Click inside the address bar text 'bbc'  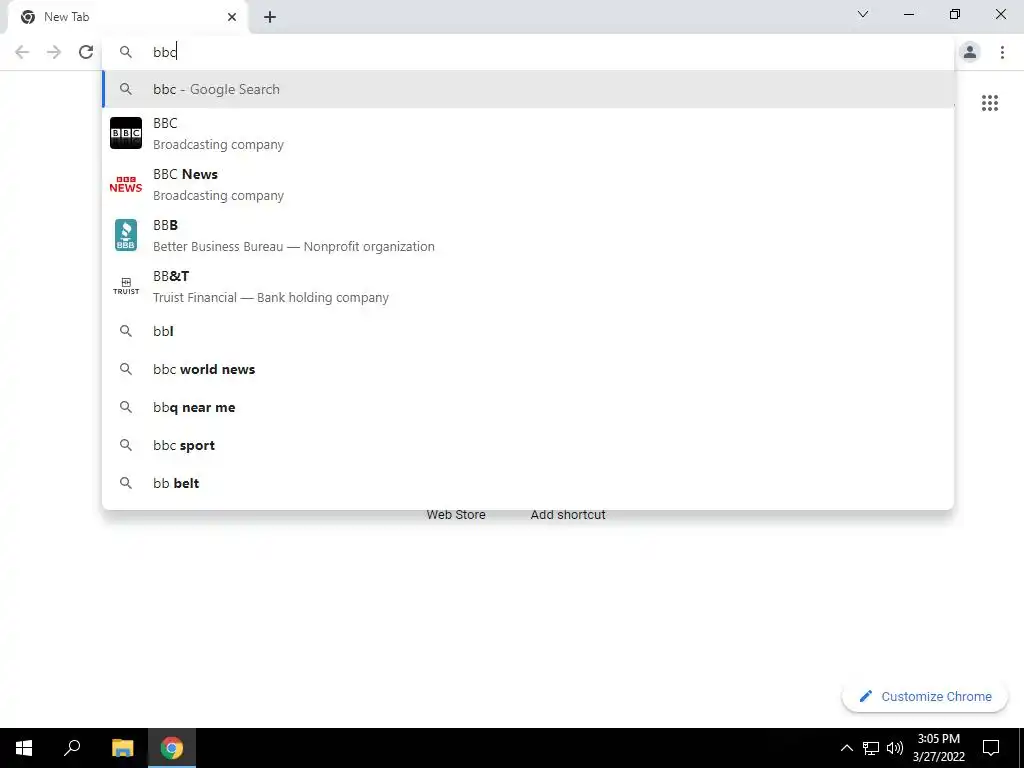[165, 52]
